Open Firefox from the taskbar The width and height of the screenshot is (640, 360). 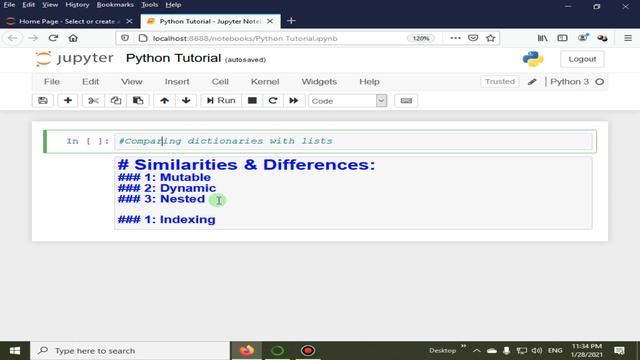point(247,351)
